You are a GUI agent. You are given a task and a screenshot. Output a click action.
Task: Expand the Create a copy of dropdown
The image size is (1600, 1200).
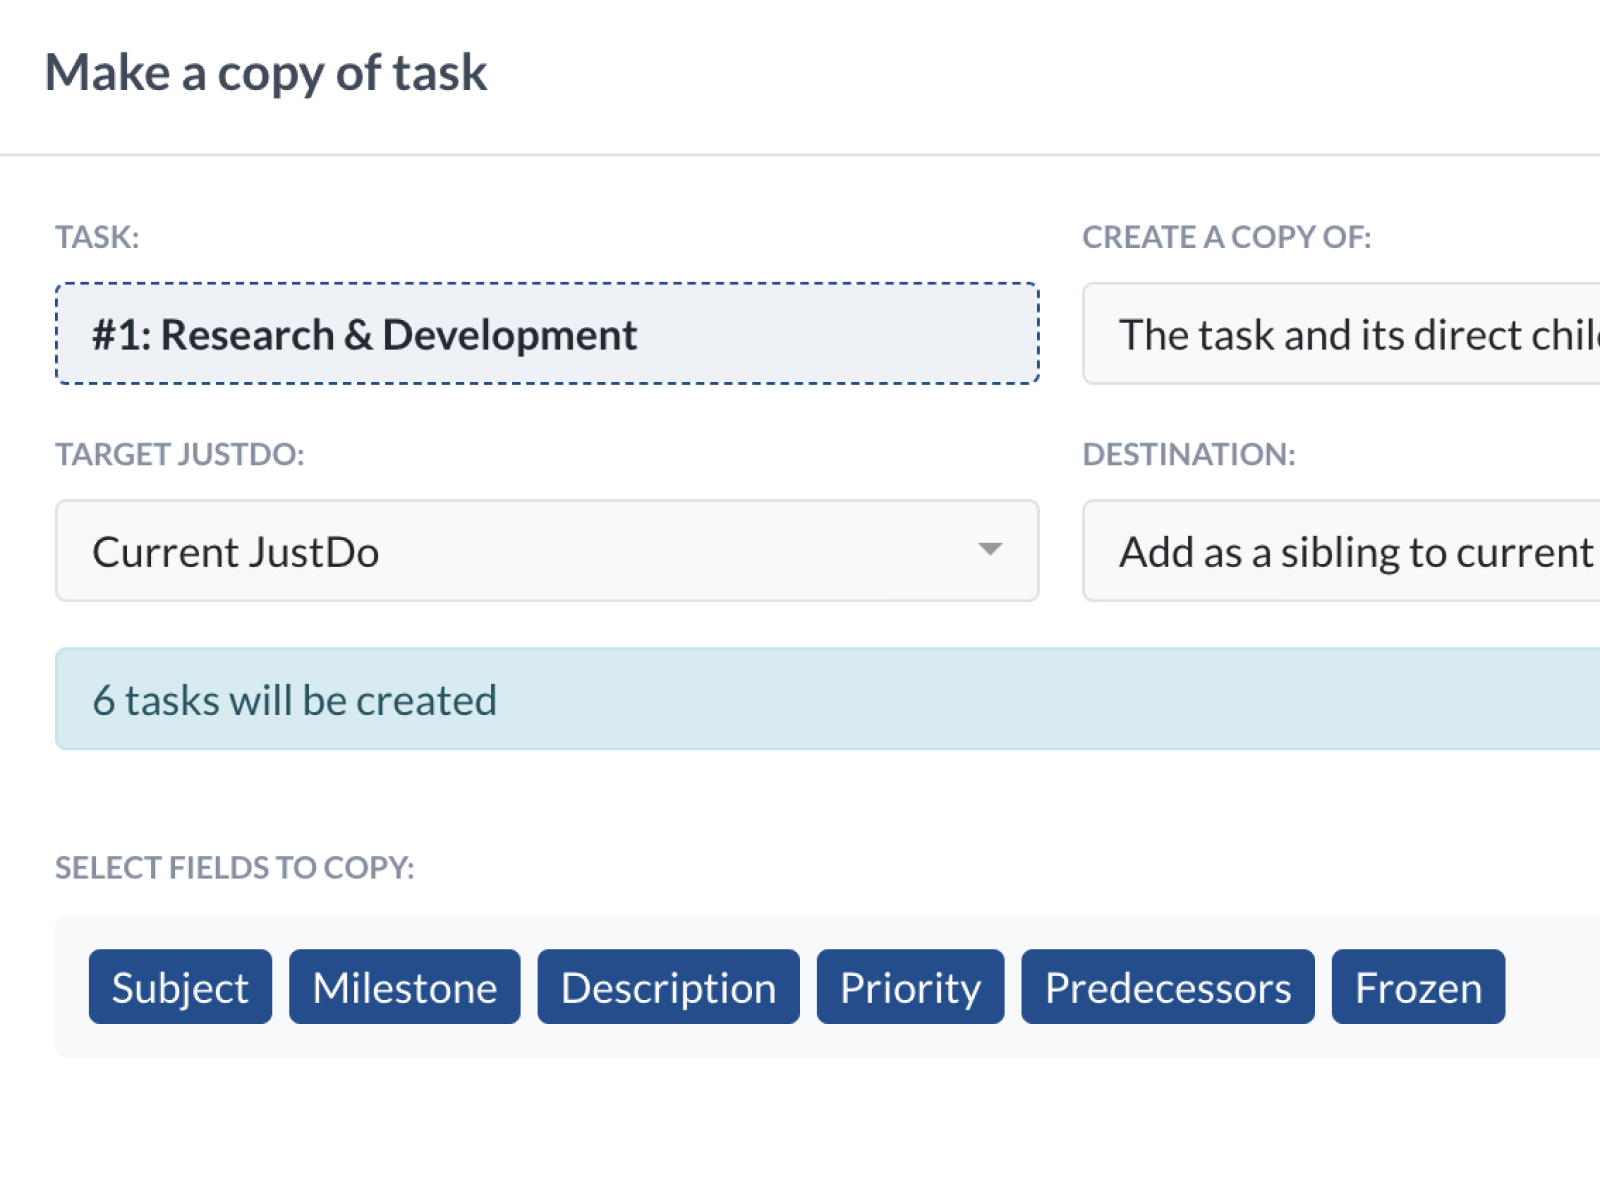coord(1340,334)
